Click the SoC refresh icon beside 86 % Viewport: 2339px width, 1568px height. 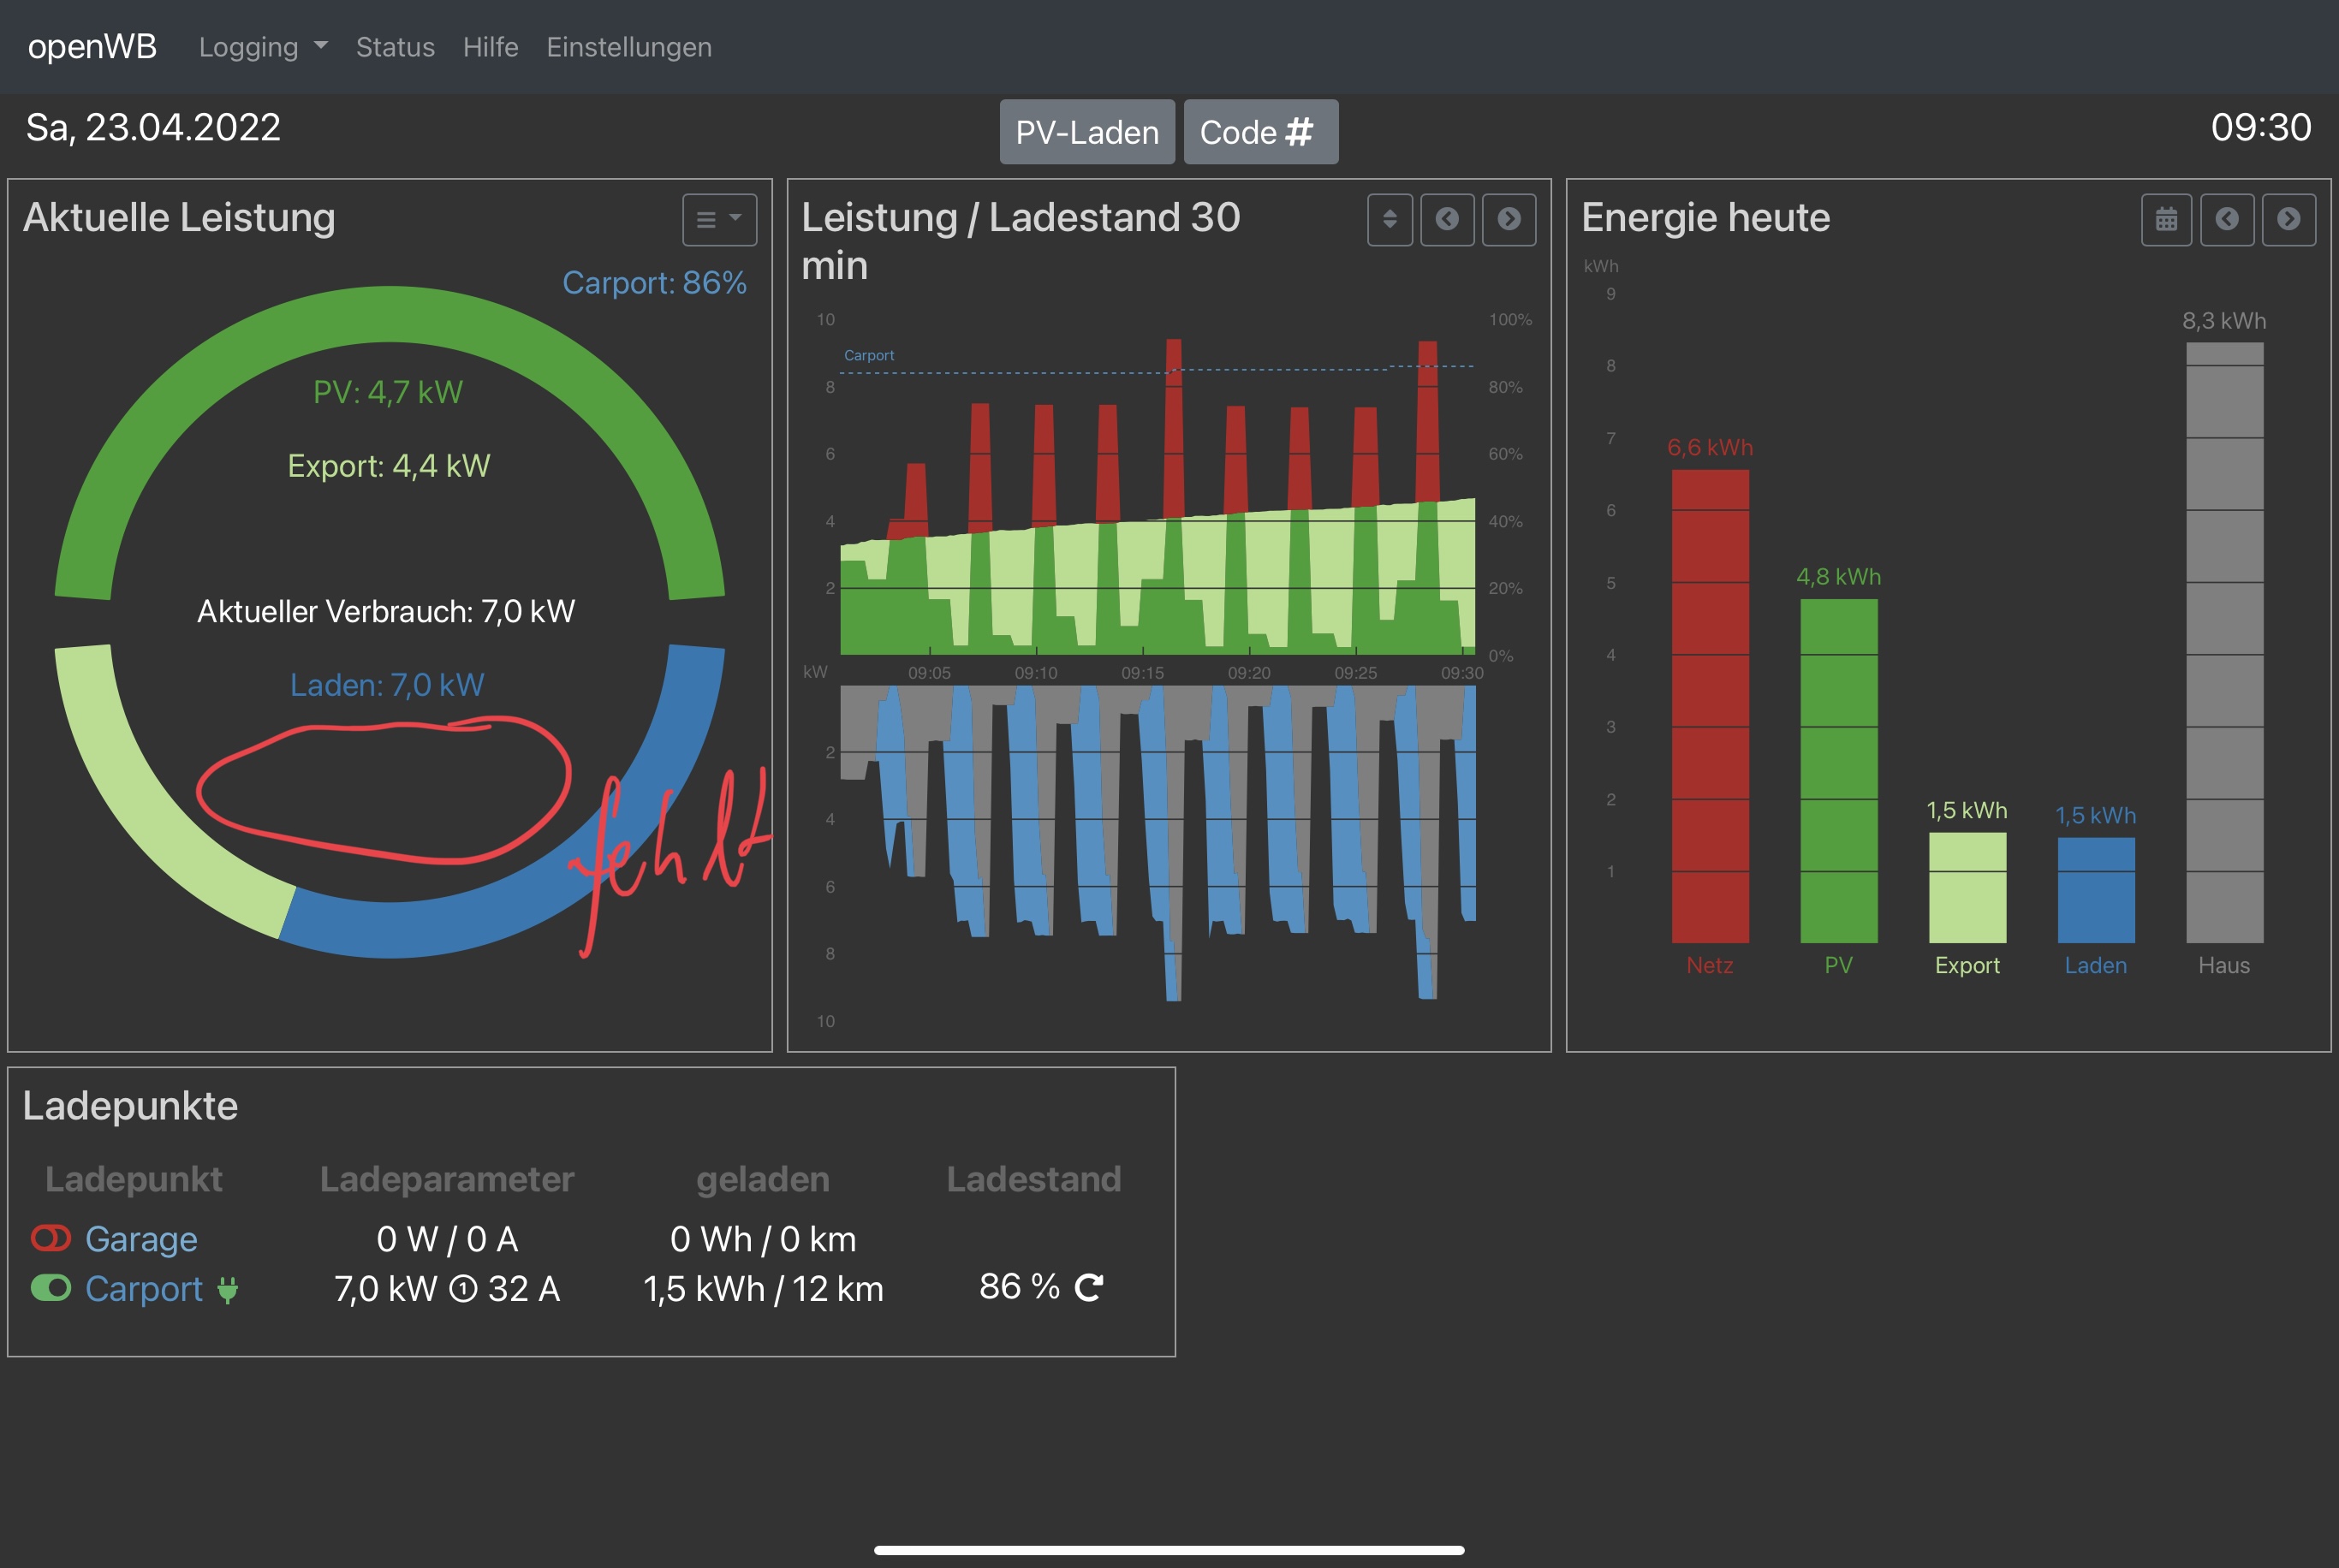click(x=1088, y=1287)
